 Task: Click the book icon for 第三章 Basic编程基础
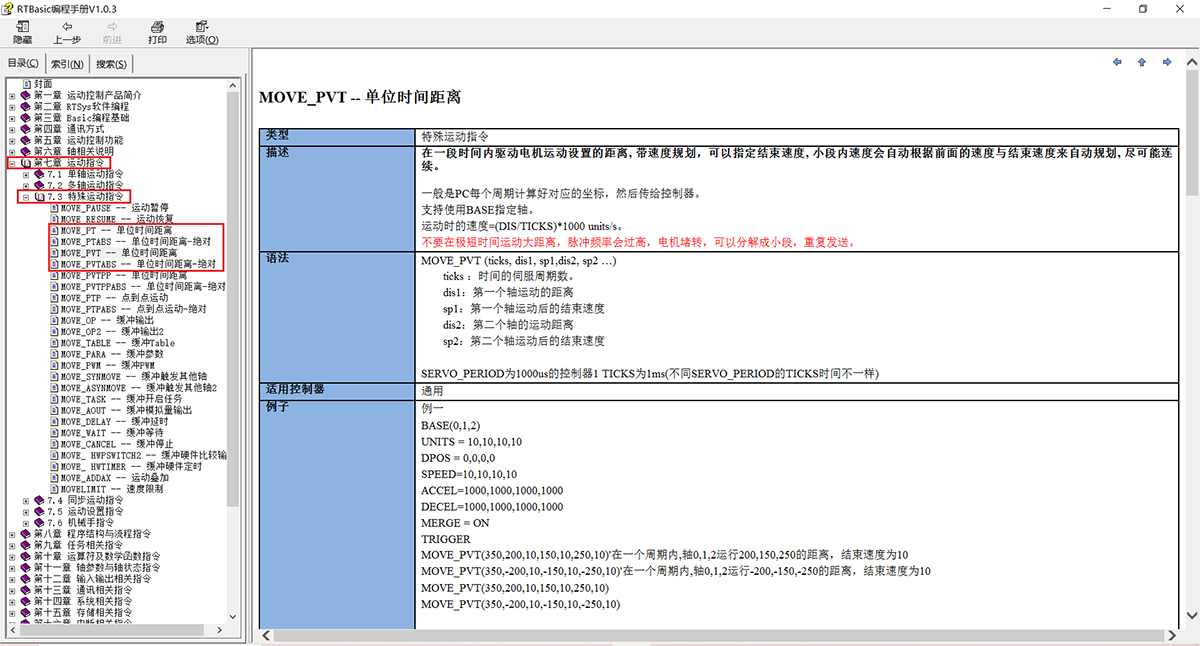pos(26,118)
